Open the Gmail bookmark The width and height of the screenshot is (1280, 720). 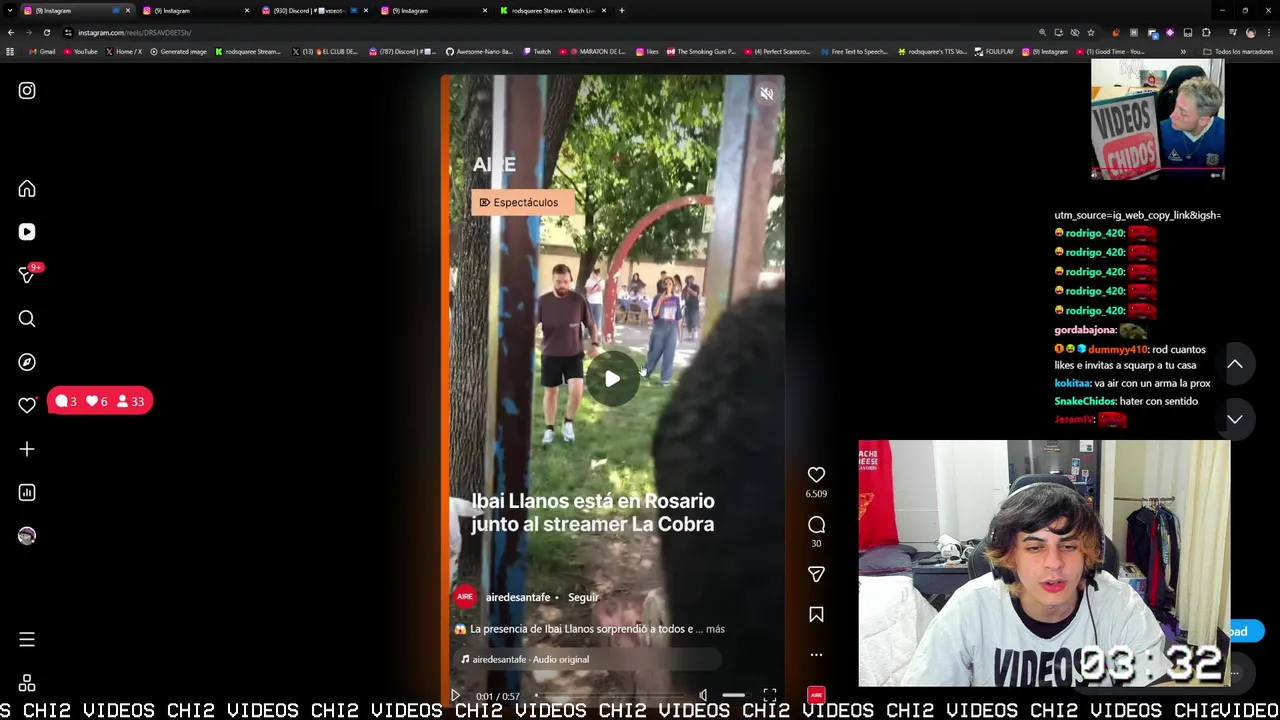coord(42,52)
